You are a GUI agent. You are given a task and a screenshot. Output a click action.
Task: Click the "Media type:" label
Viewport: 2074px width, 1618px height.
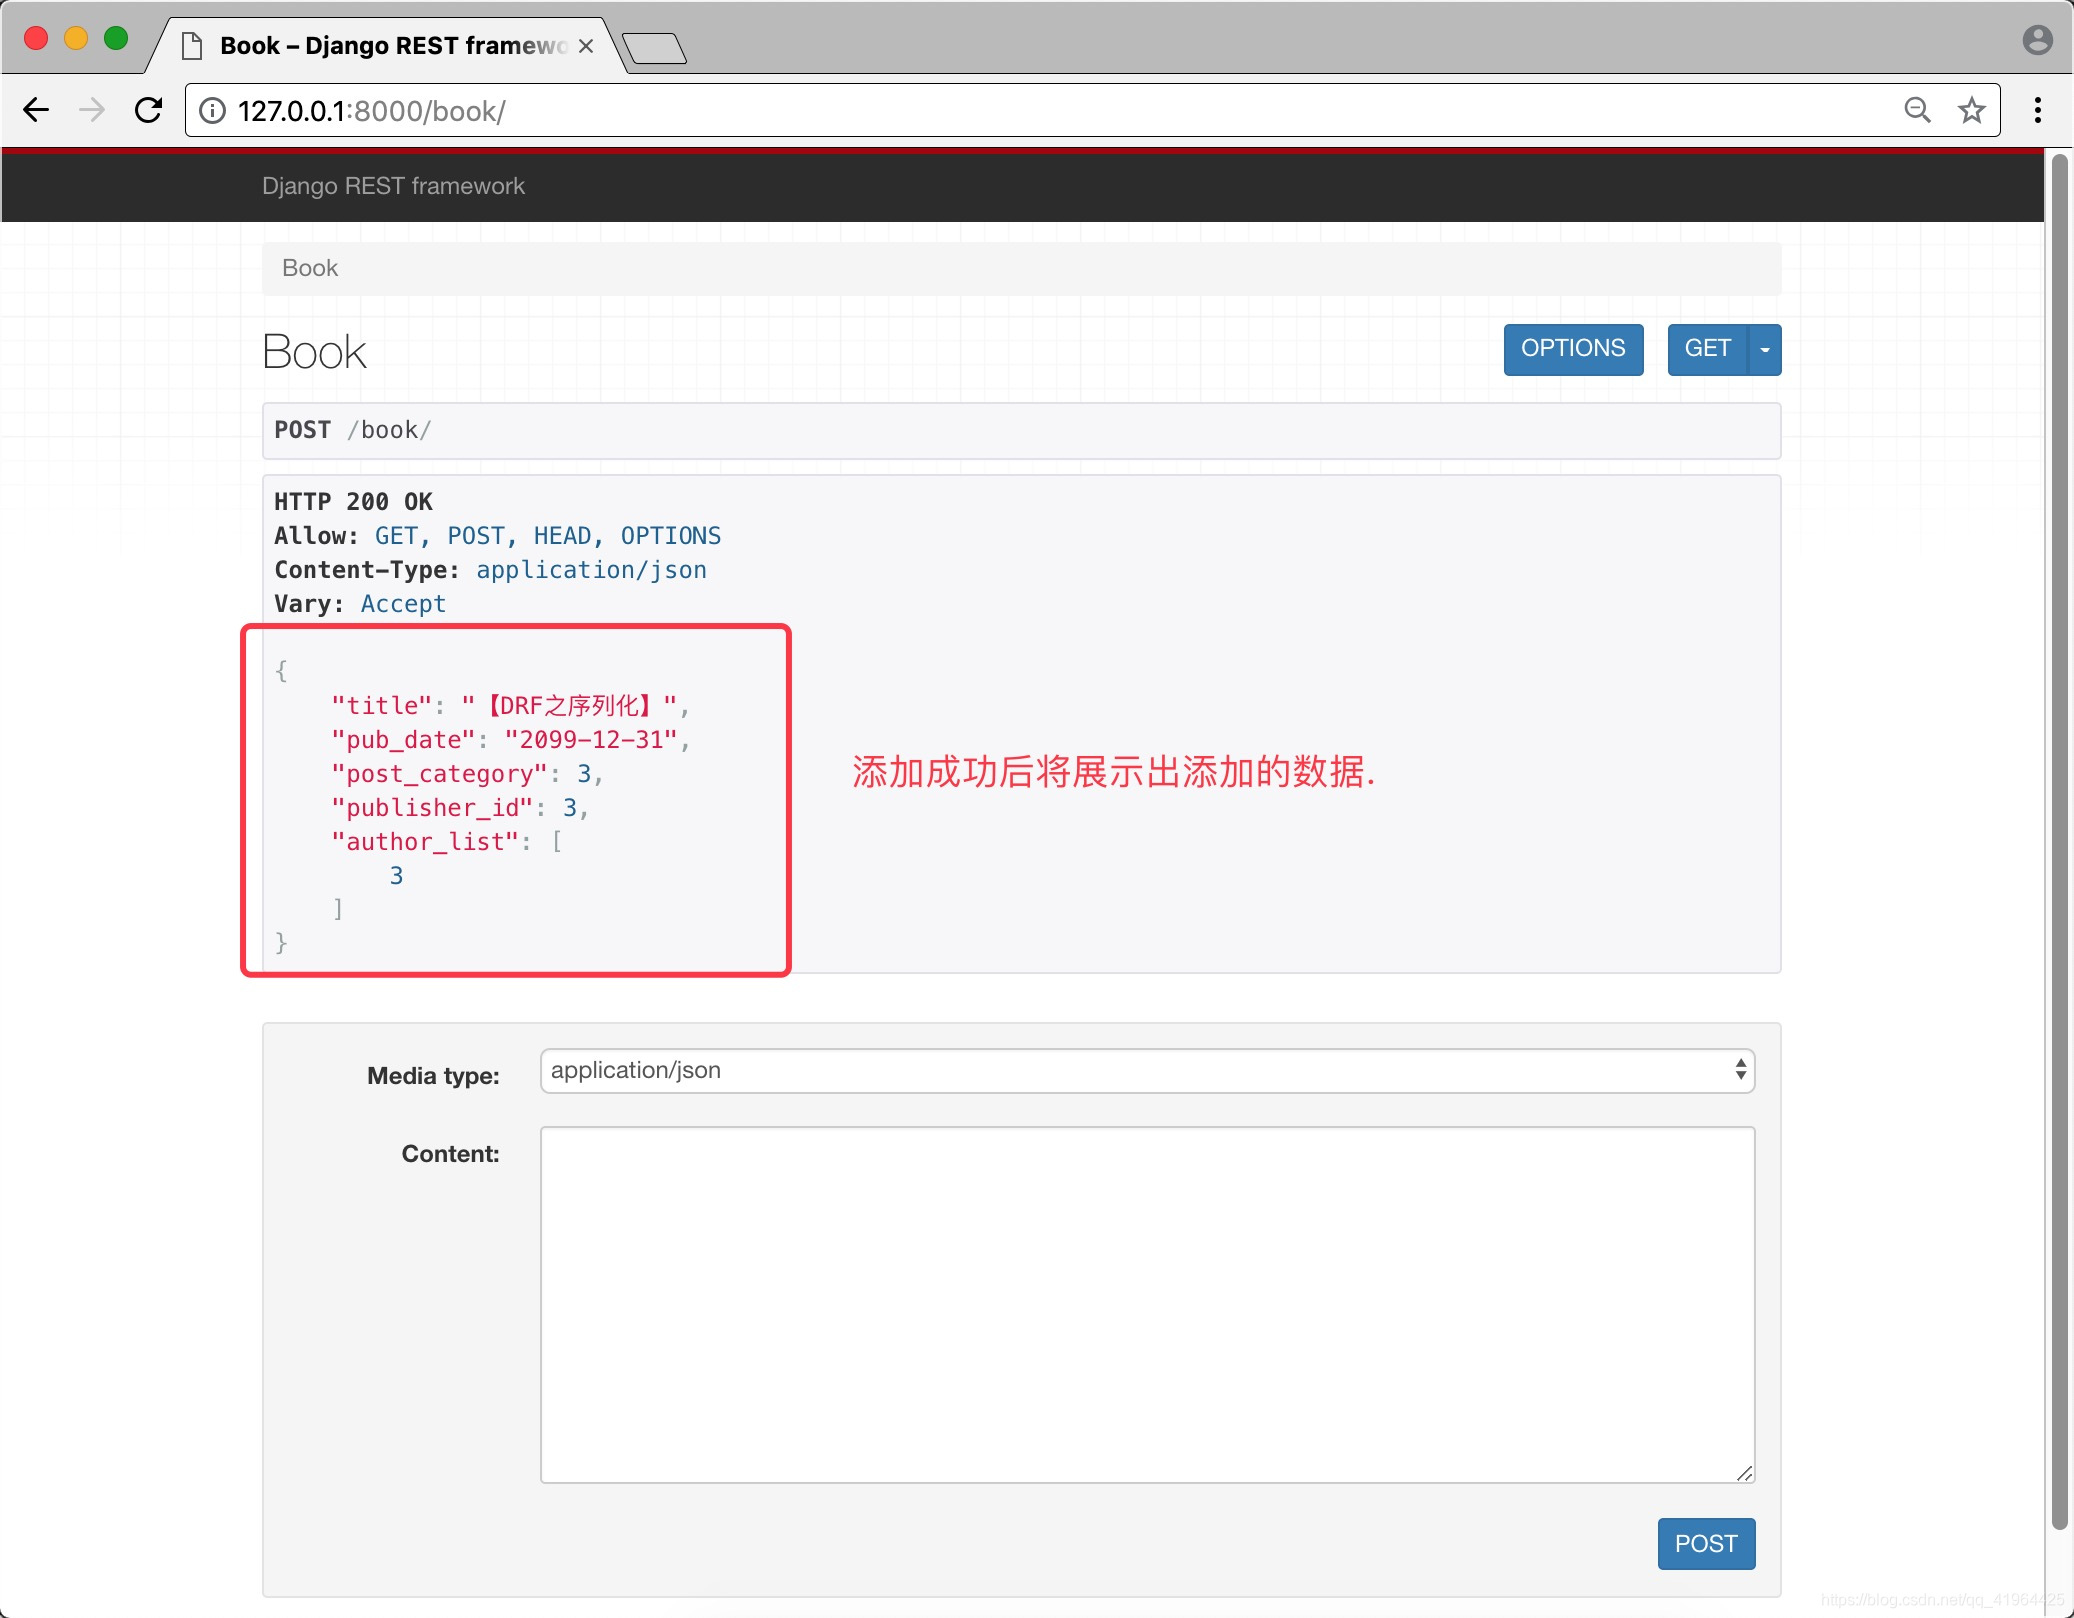click(433, 1076)
